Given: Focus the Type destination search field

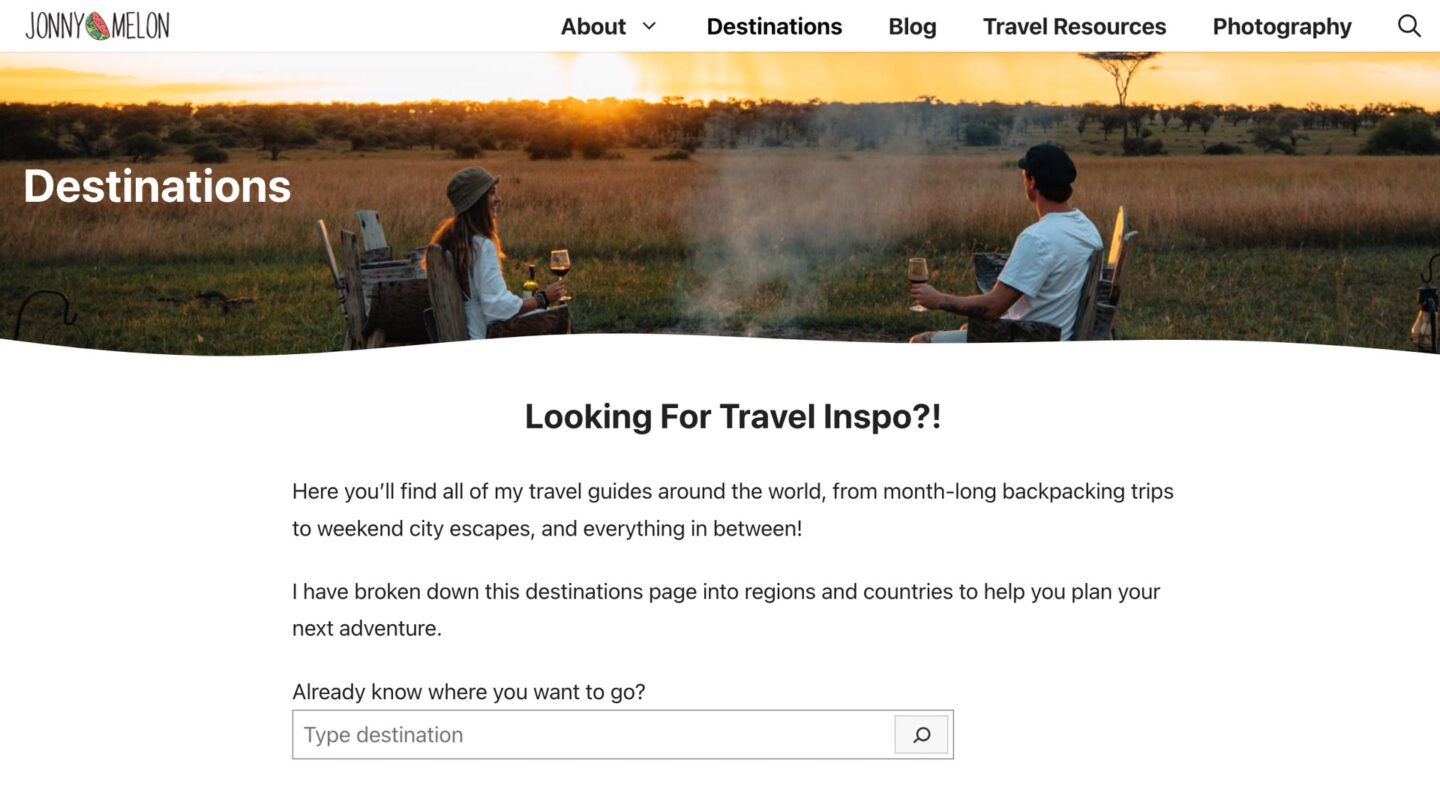Looking at the screenshot, I should pos(594,735).
